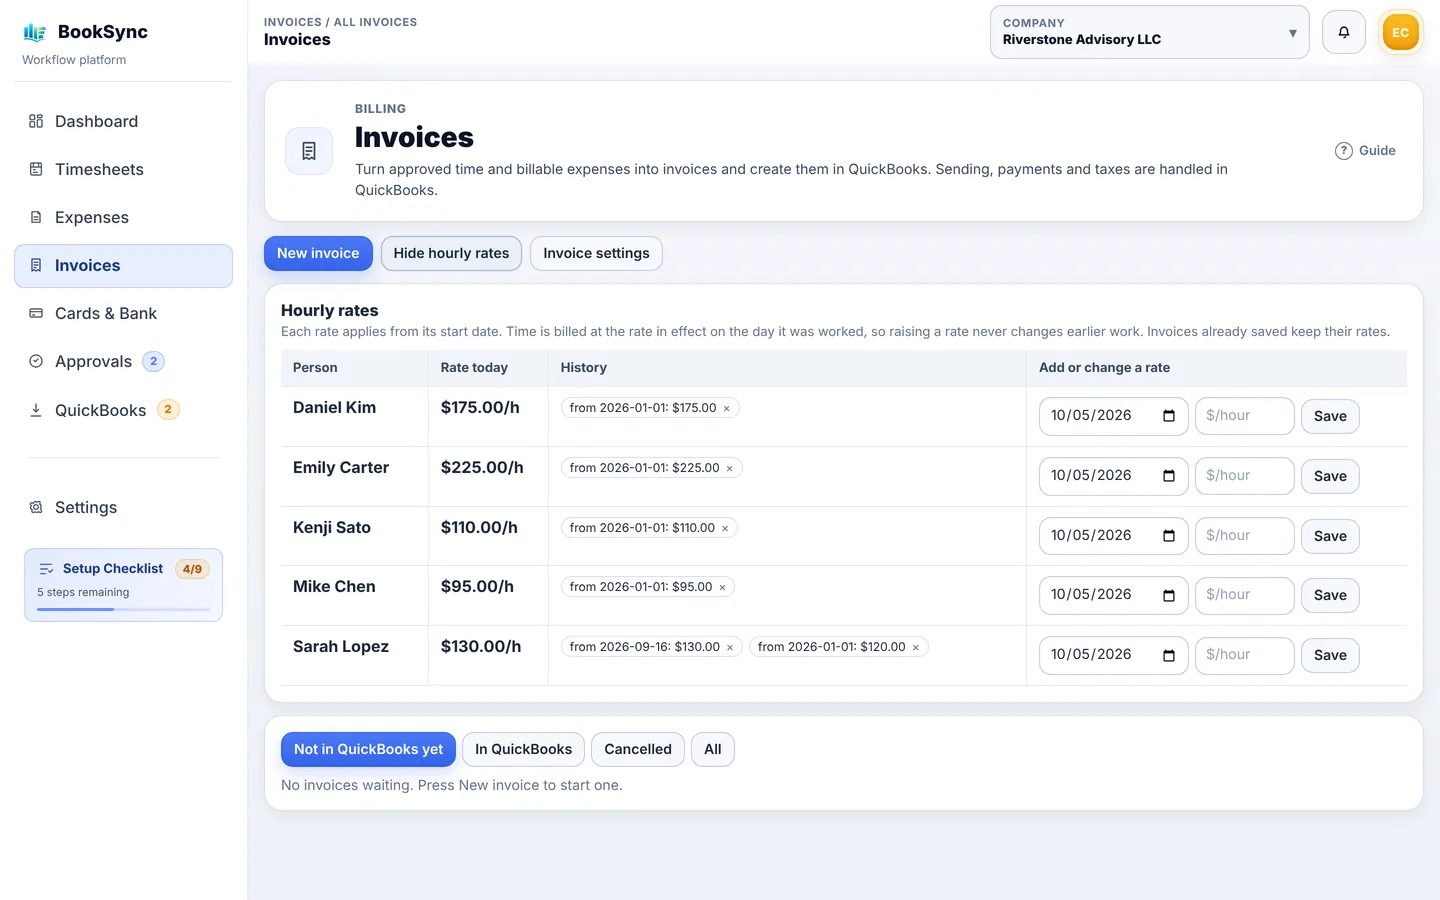The image size is (1440, 900).
Task: Click the start date field for Kenji Sato
Action: 1113,536
